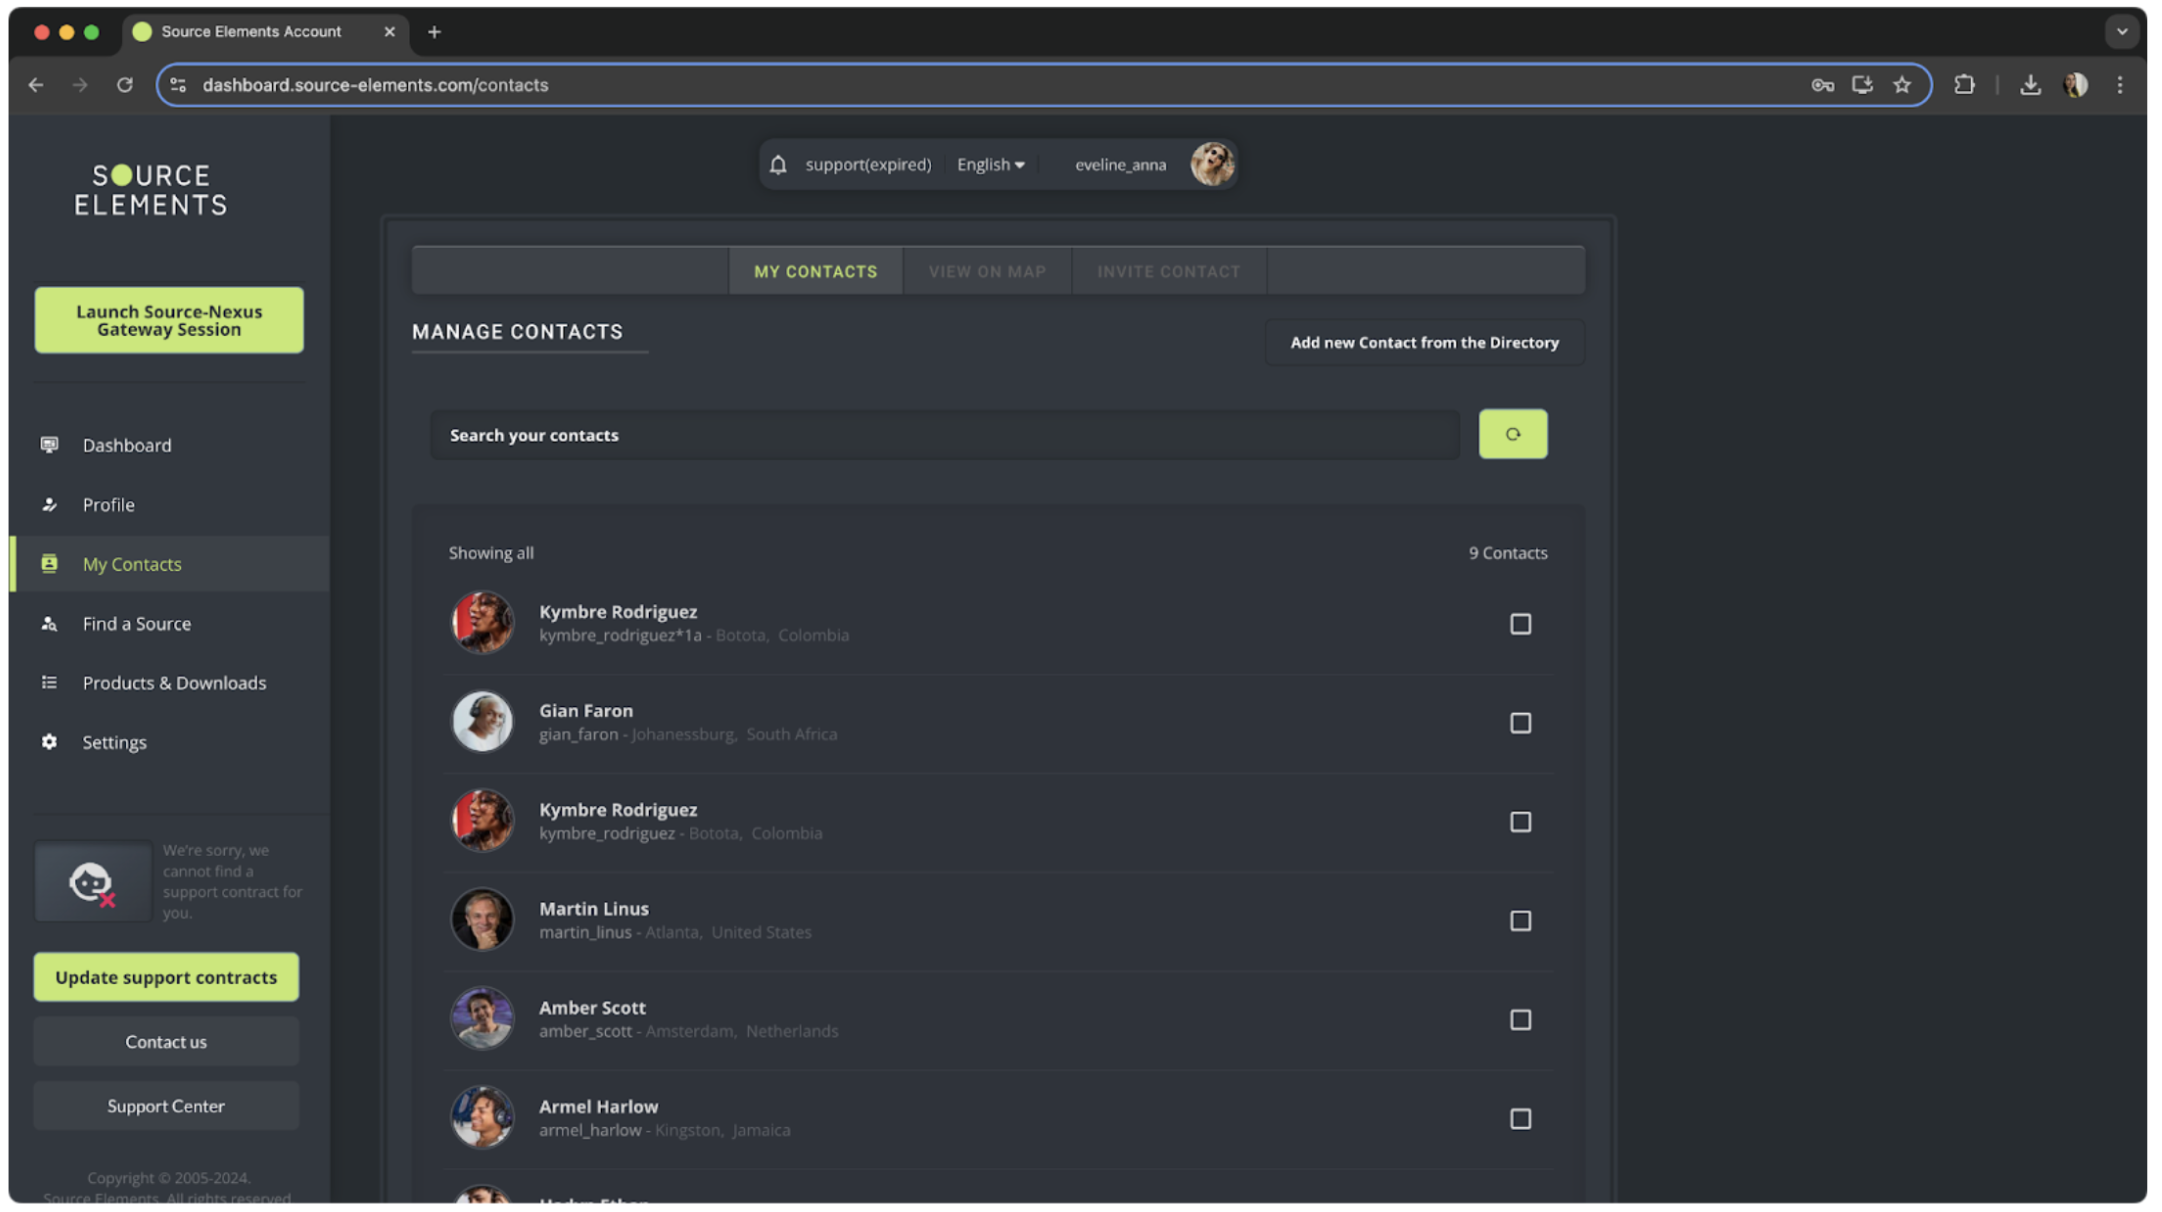Viewport: 2162px width, 1212px height.
Task: Click Add new Contact from the Directory
Action: (1423, 343)
